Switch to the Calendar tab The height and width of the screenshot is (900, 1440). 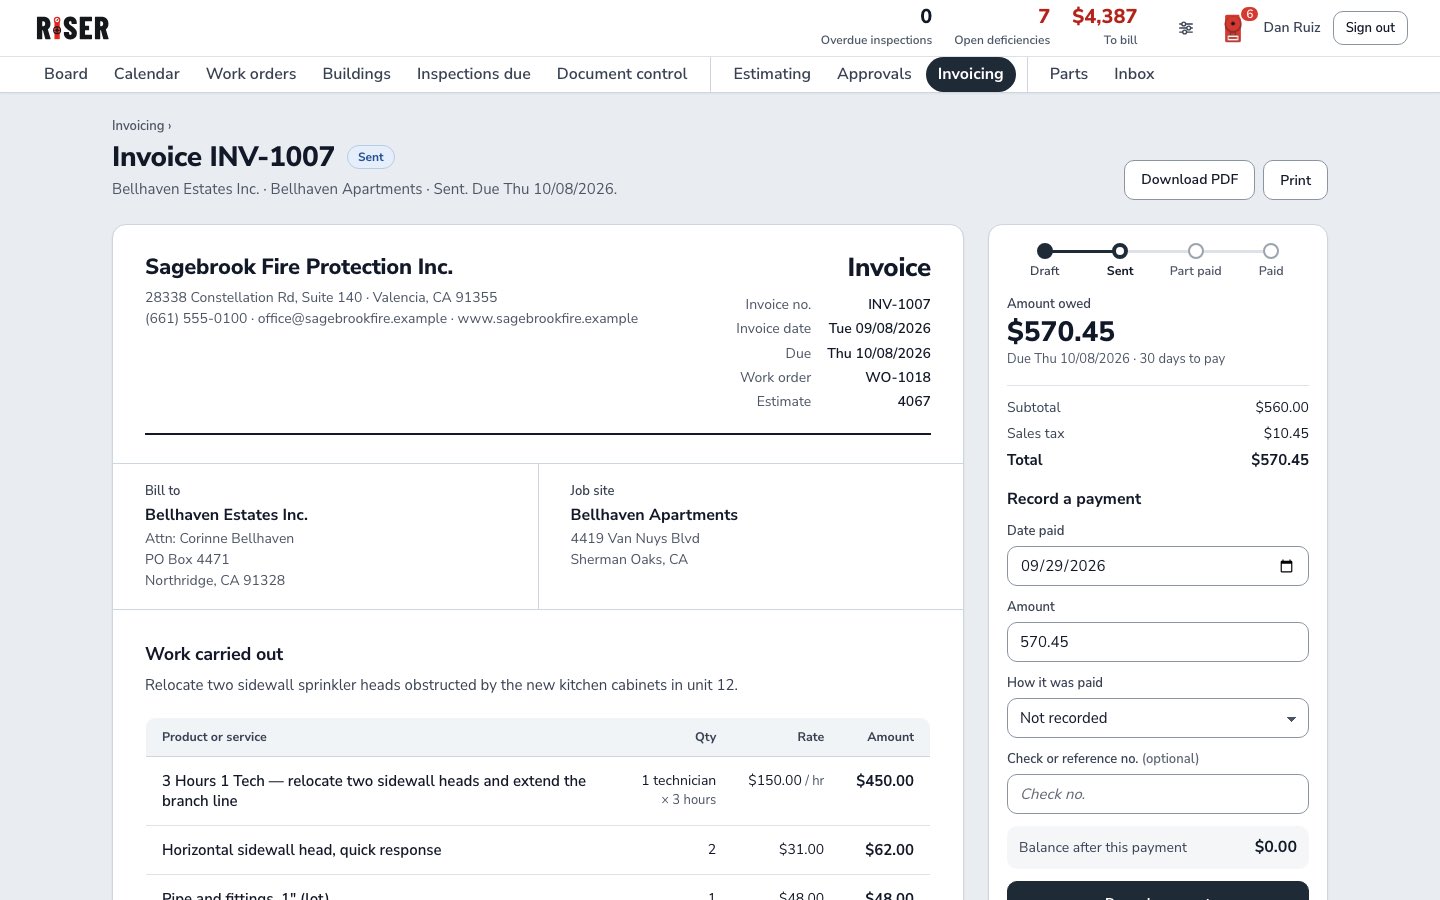click(x=147, y=74)
